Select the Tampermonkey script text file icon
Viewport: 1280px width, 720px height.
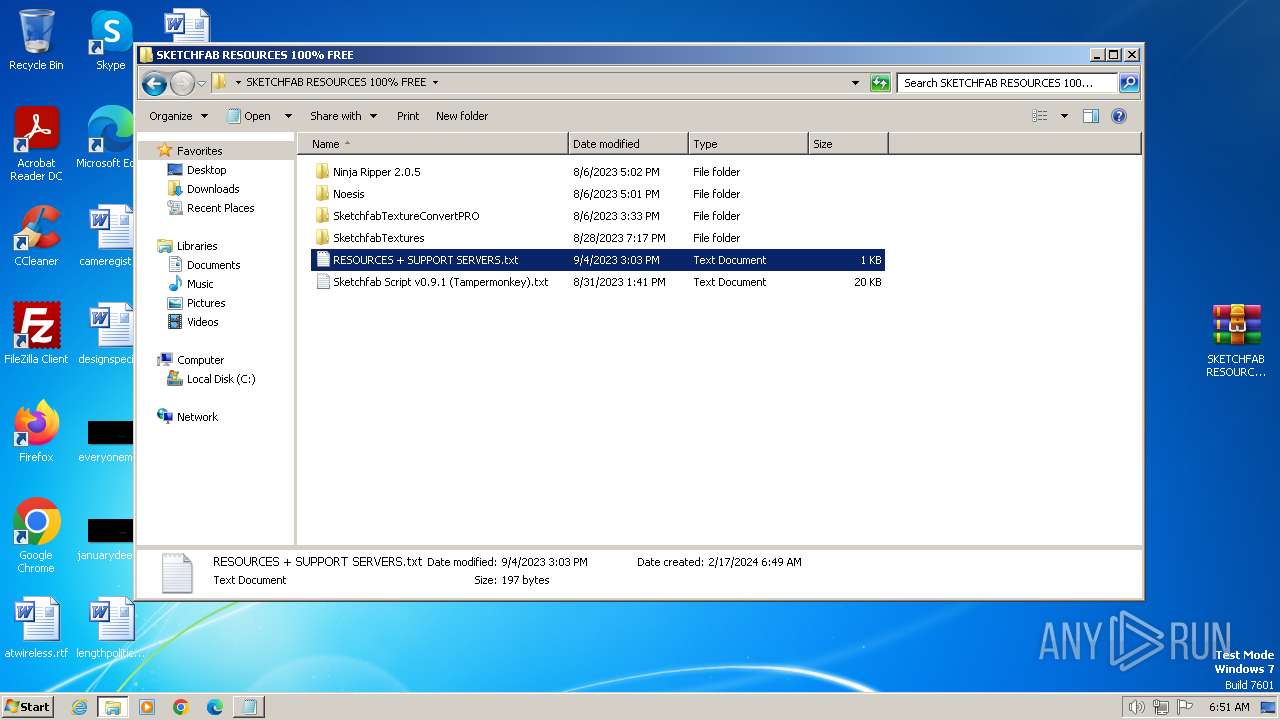pos(322,282)
